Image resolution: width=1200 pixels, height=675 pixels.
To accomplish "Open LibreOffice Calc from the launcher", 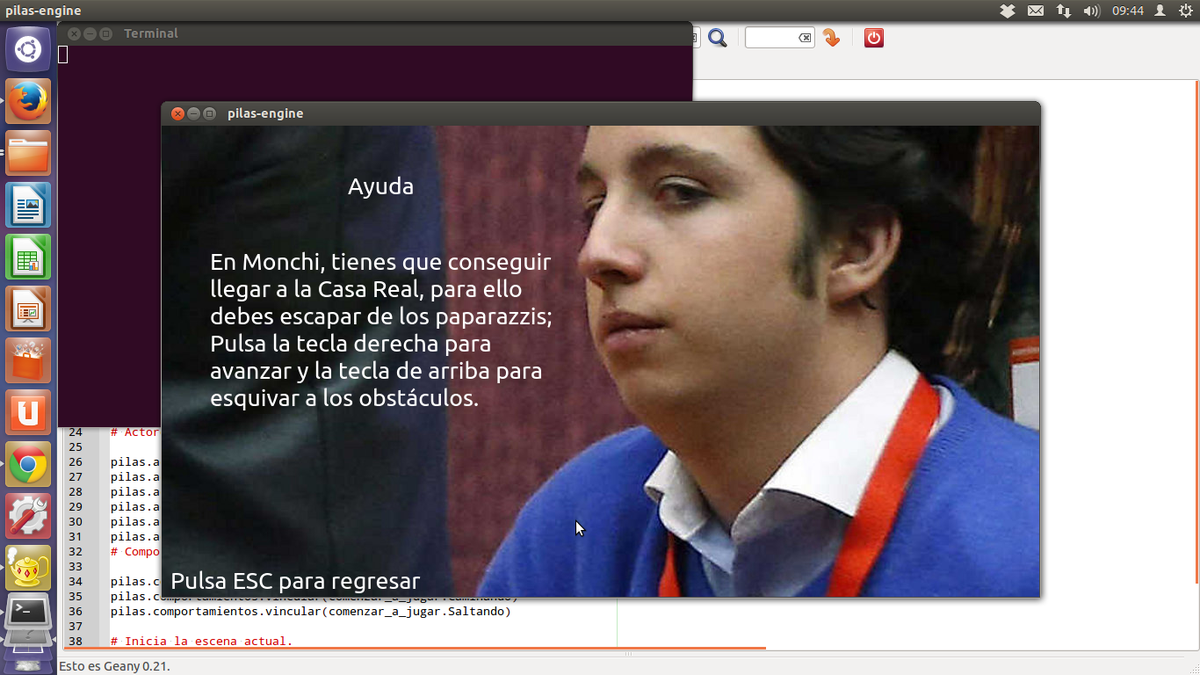I will point(27,257).
